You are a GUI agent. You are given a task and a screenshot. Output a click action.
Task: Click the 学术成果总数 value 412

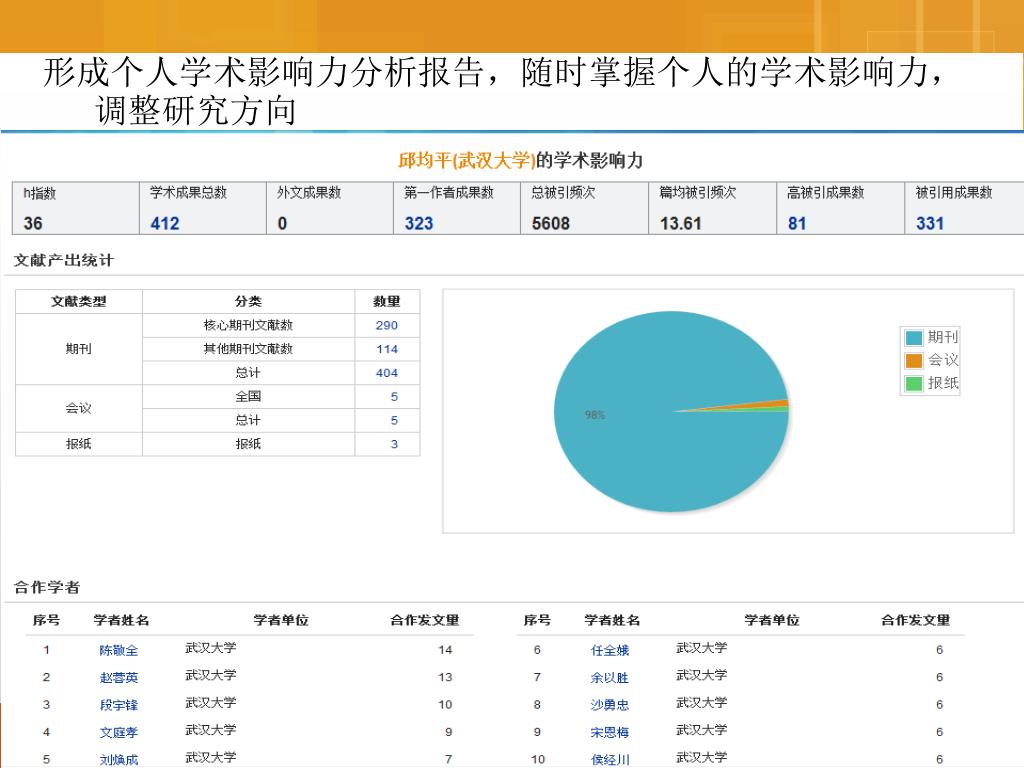[165, 223]
